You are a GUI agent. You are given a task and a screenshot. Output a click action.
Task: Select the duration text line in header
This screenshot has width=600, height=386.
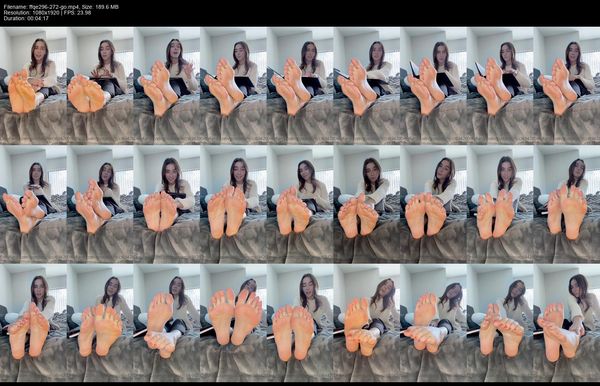point(26,18)
